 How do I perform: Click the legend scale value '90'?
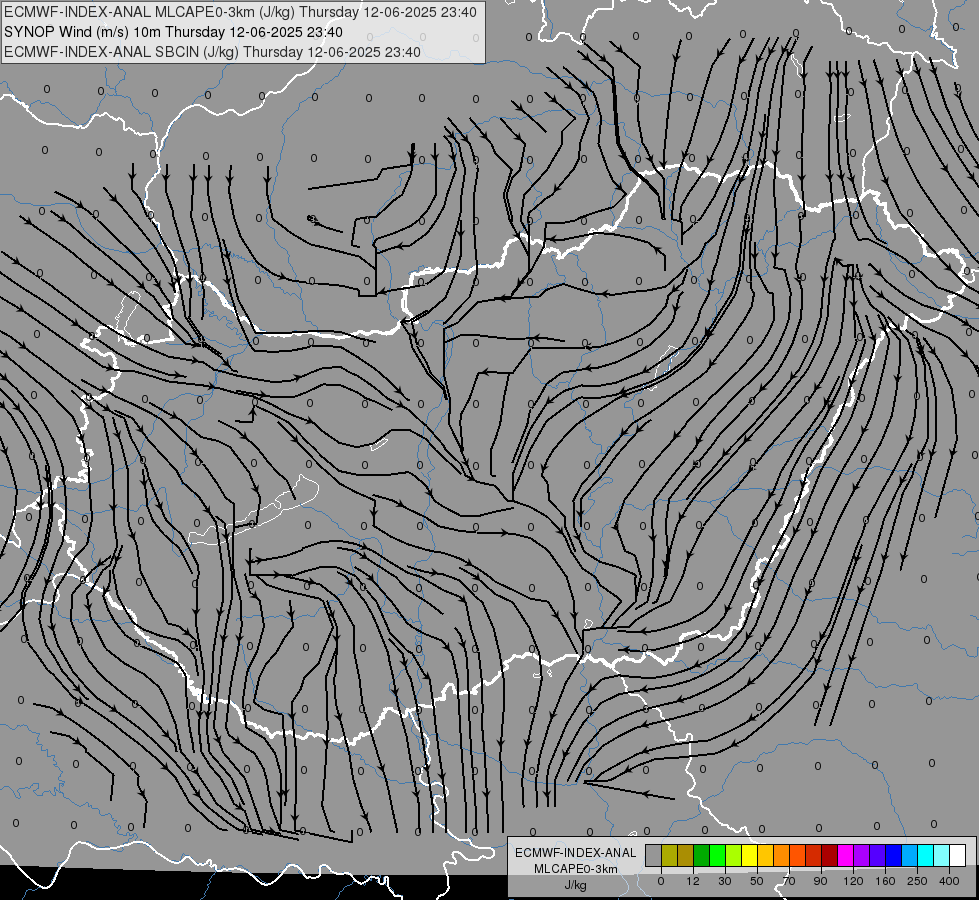click(820, 881)
